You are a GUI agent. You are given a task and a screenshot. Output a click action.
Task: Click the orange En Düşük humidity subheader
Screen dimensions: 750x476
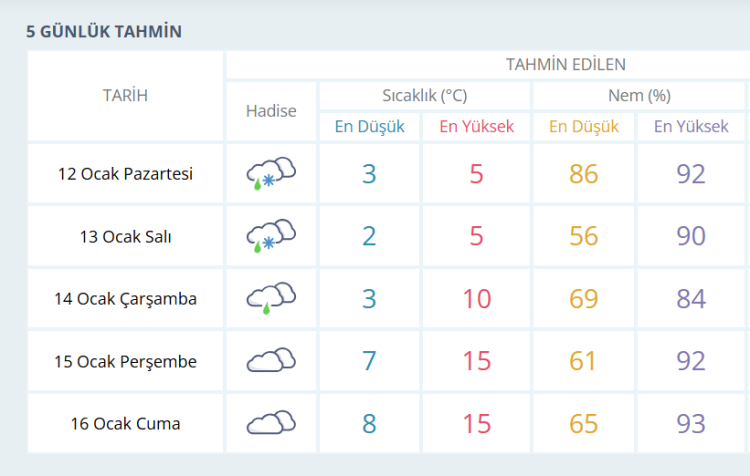coord(584,126)
